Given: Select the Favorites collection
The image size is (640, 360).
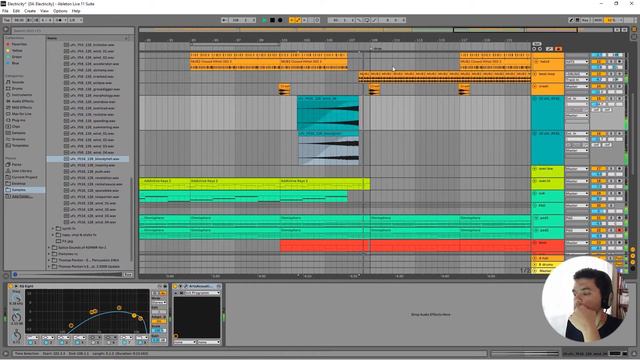Looking at the screenshot, I should [19, 44].
